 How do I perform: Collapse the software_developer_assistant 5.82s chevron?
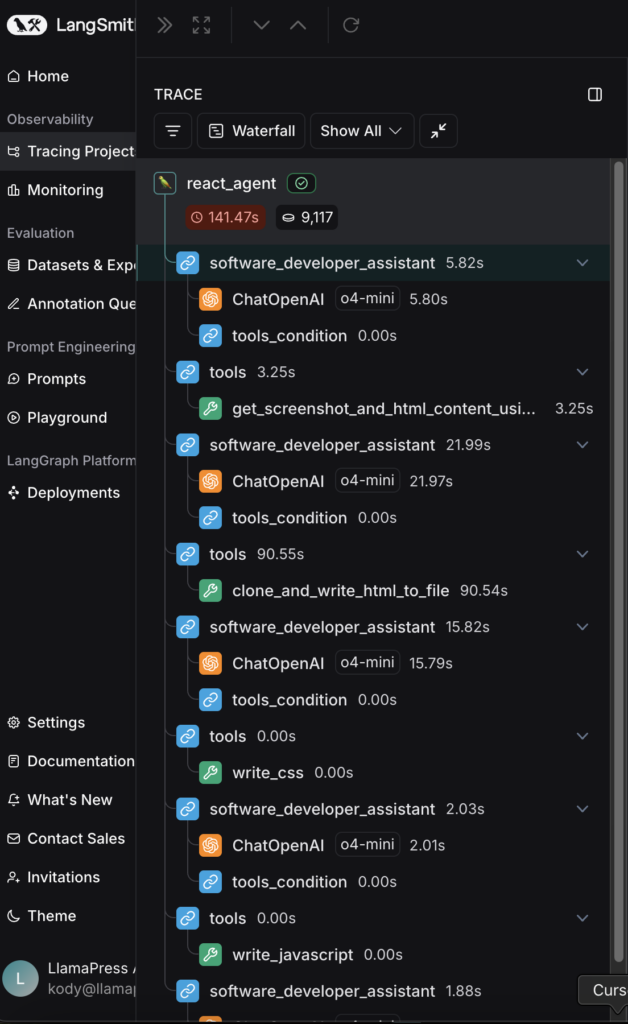click(583, 263)
